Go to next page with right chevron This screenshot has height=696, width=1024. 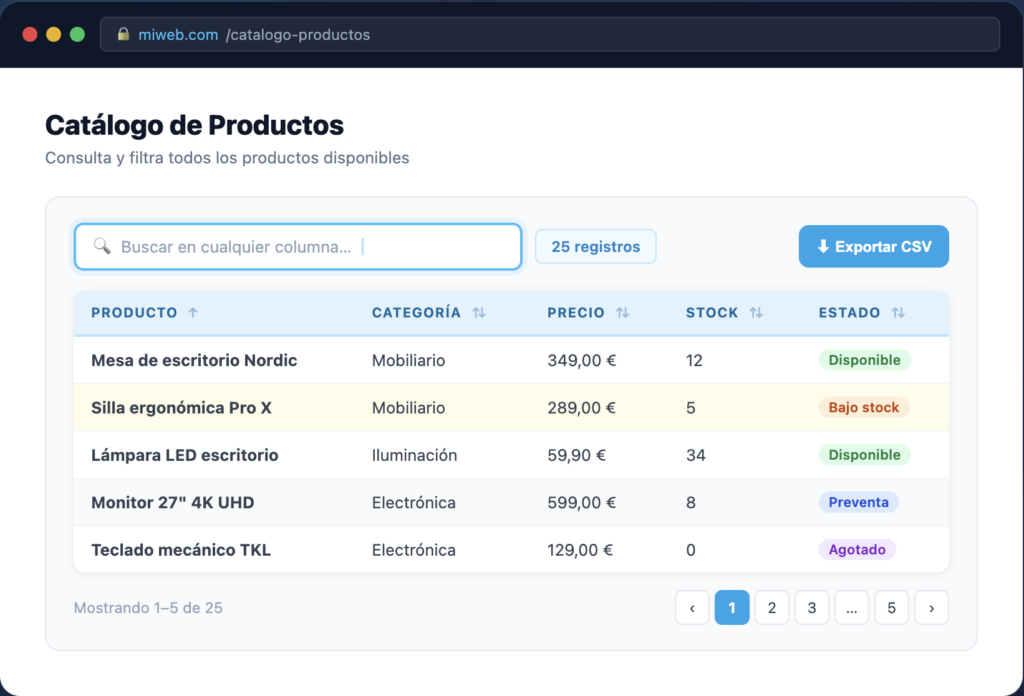[x=931, y=607]
